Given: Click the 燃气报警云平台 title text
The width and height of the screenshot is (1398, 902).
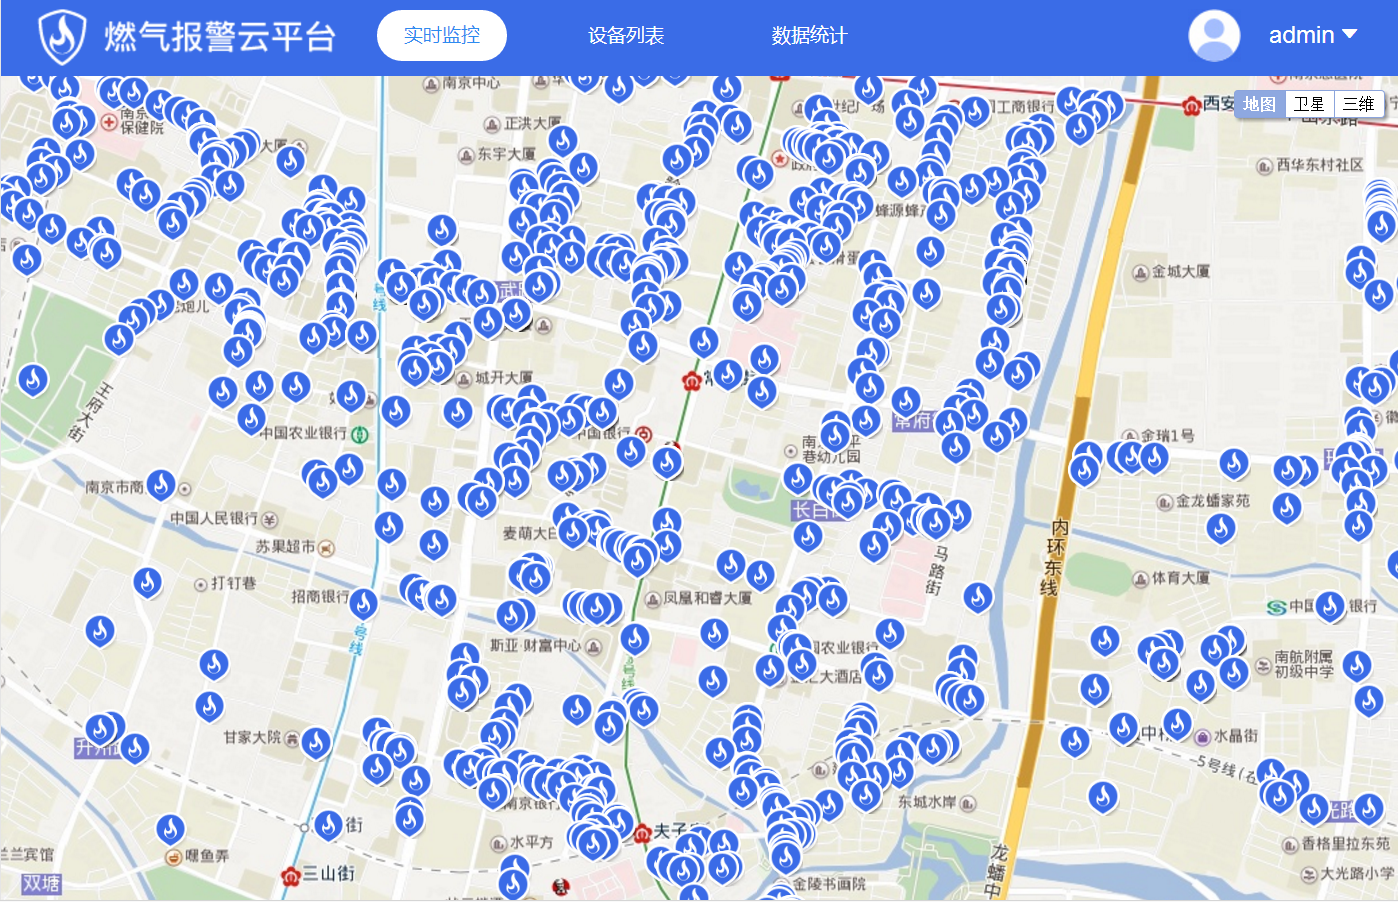Looking at the screenshot, I should point(220,37).
